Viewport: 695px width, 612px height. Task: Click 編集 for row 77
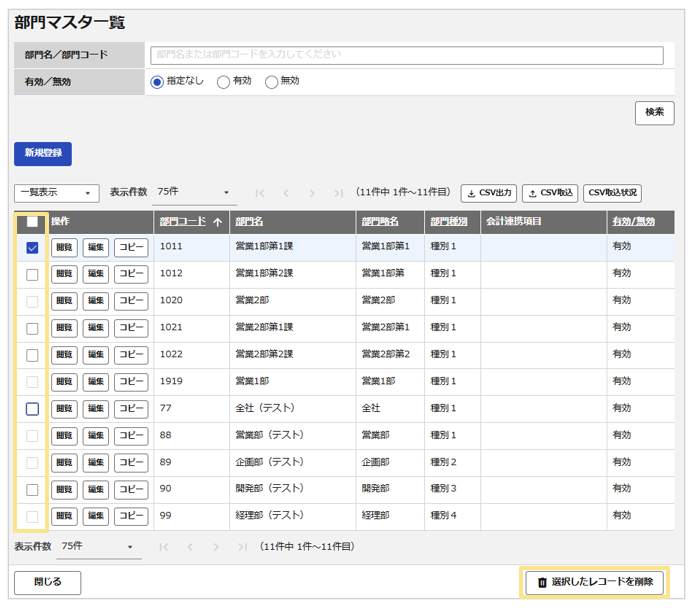[96, 409]
